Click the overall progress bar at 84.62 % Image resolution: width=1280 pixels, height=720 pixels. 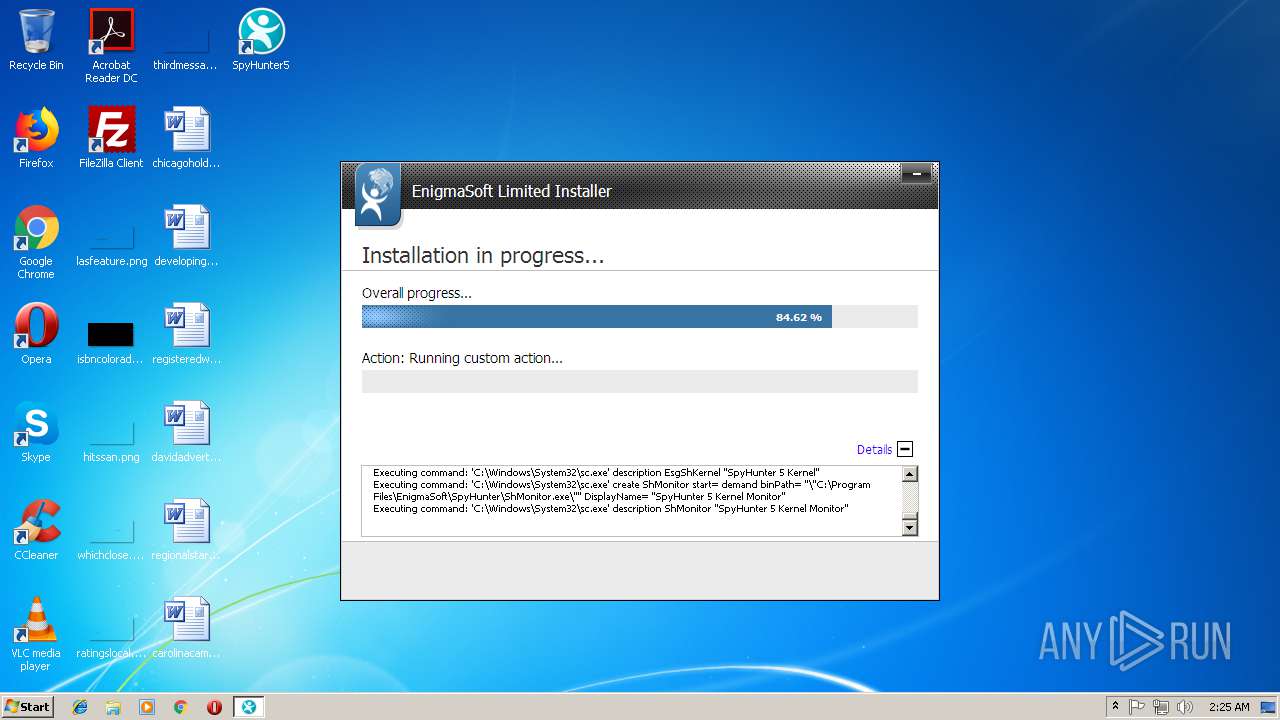639,317
